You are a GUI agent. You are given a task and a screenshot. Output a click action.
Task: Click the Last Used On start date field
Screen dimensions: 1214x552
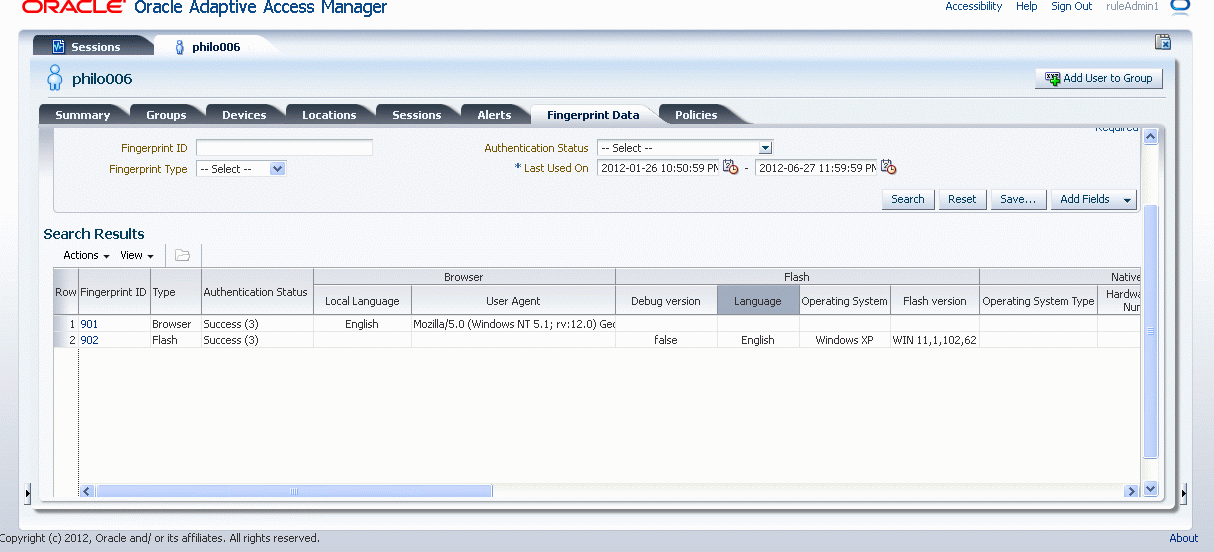[x=658, y=168]
